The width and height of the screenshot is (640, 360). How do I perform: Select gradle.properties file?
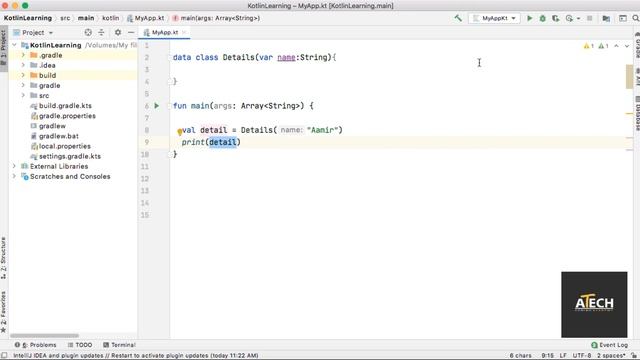63,116
